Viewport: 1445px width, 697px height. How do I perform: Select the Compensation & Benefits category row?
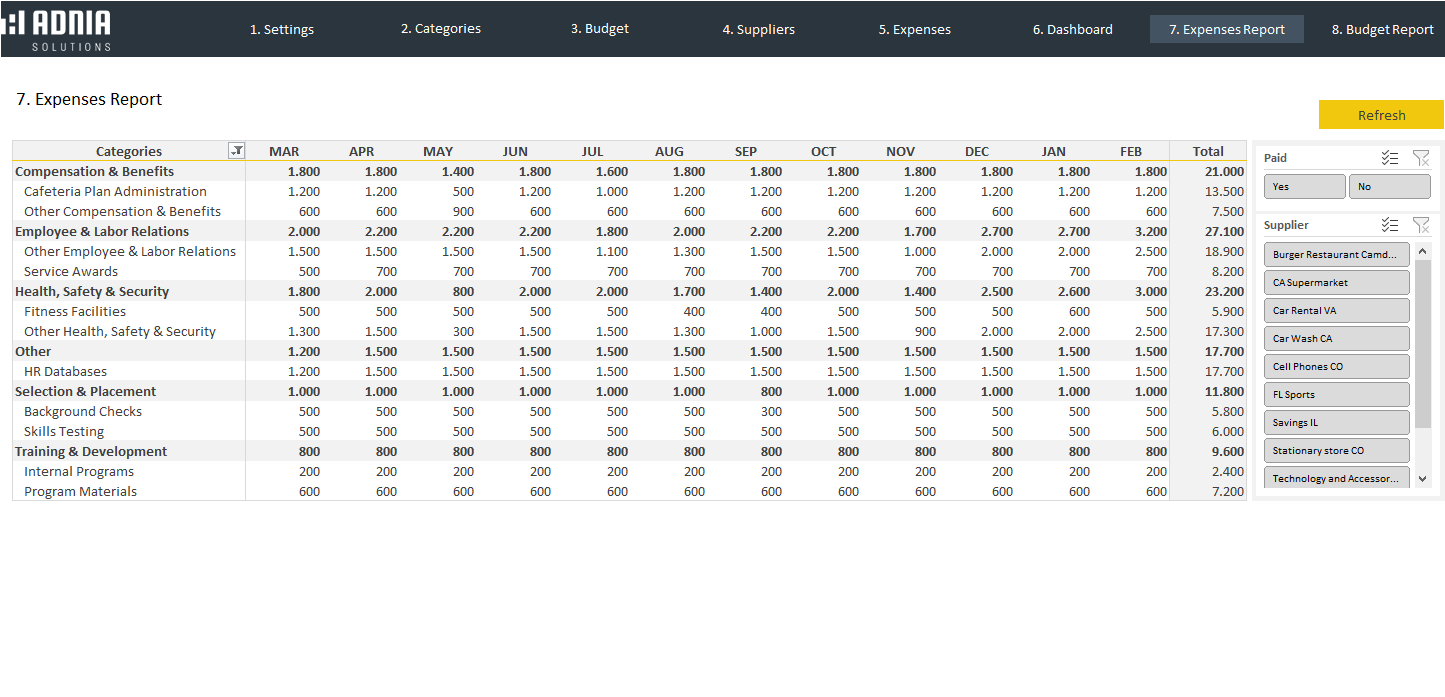point(95,171)
